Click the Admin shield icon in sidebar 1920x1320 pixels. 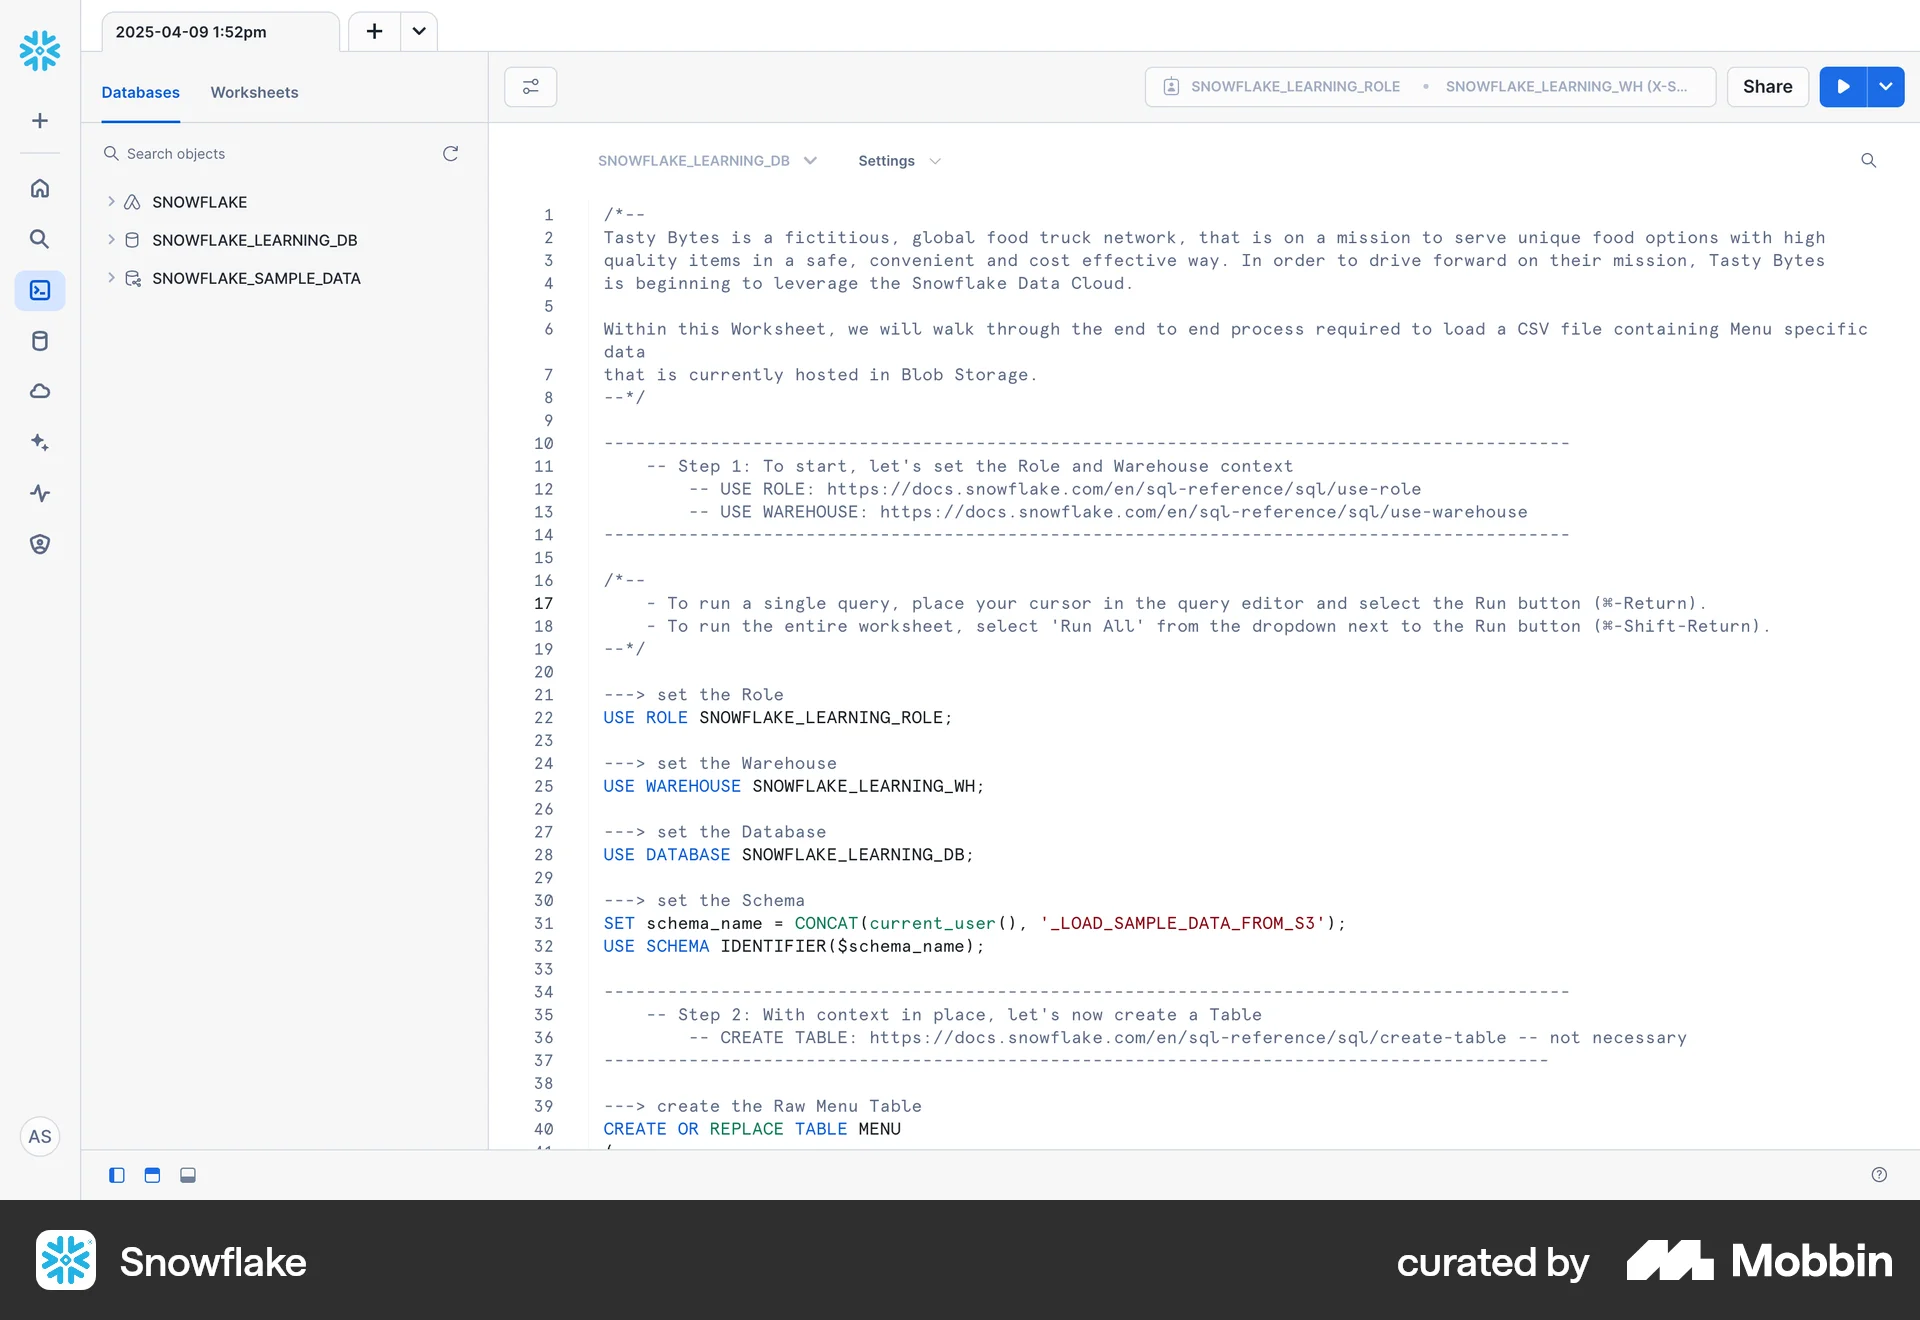point(39,544)
